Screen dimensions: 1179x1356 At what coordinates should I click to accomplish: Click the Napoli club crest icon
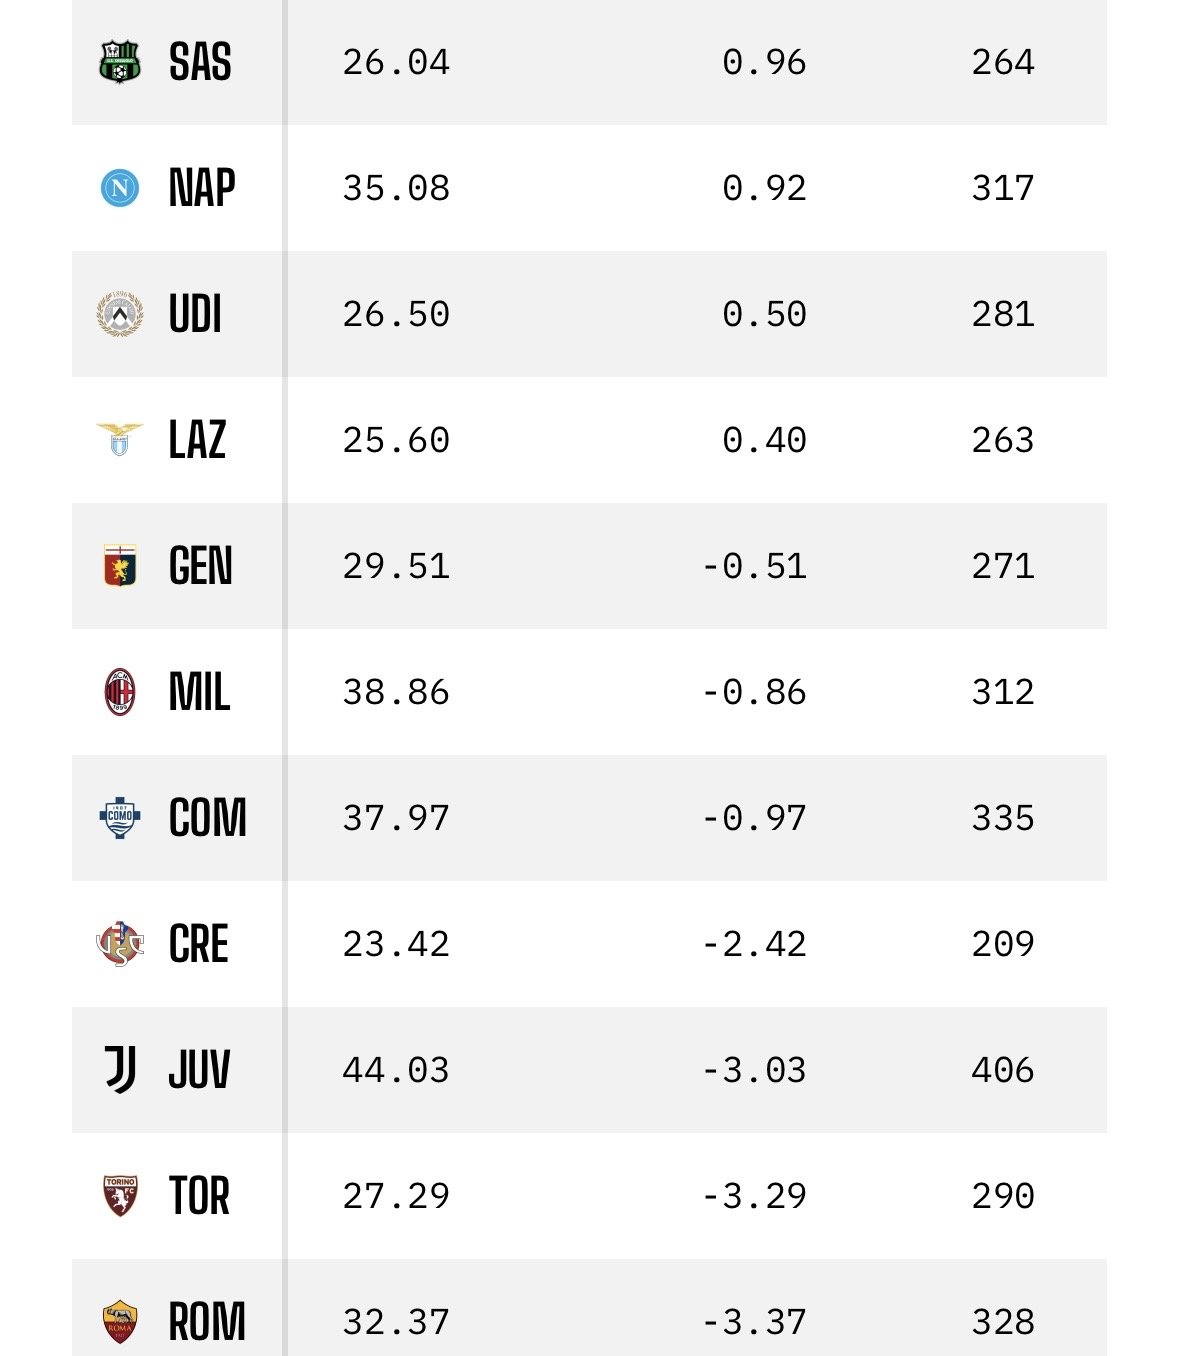point(120,188)
